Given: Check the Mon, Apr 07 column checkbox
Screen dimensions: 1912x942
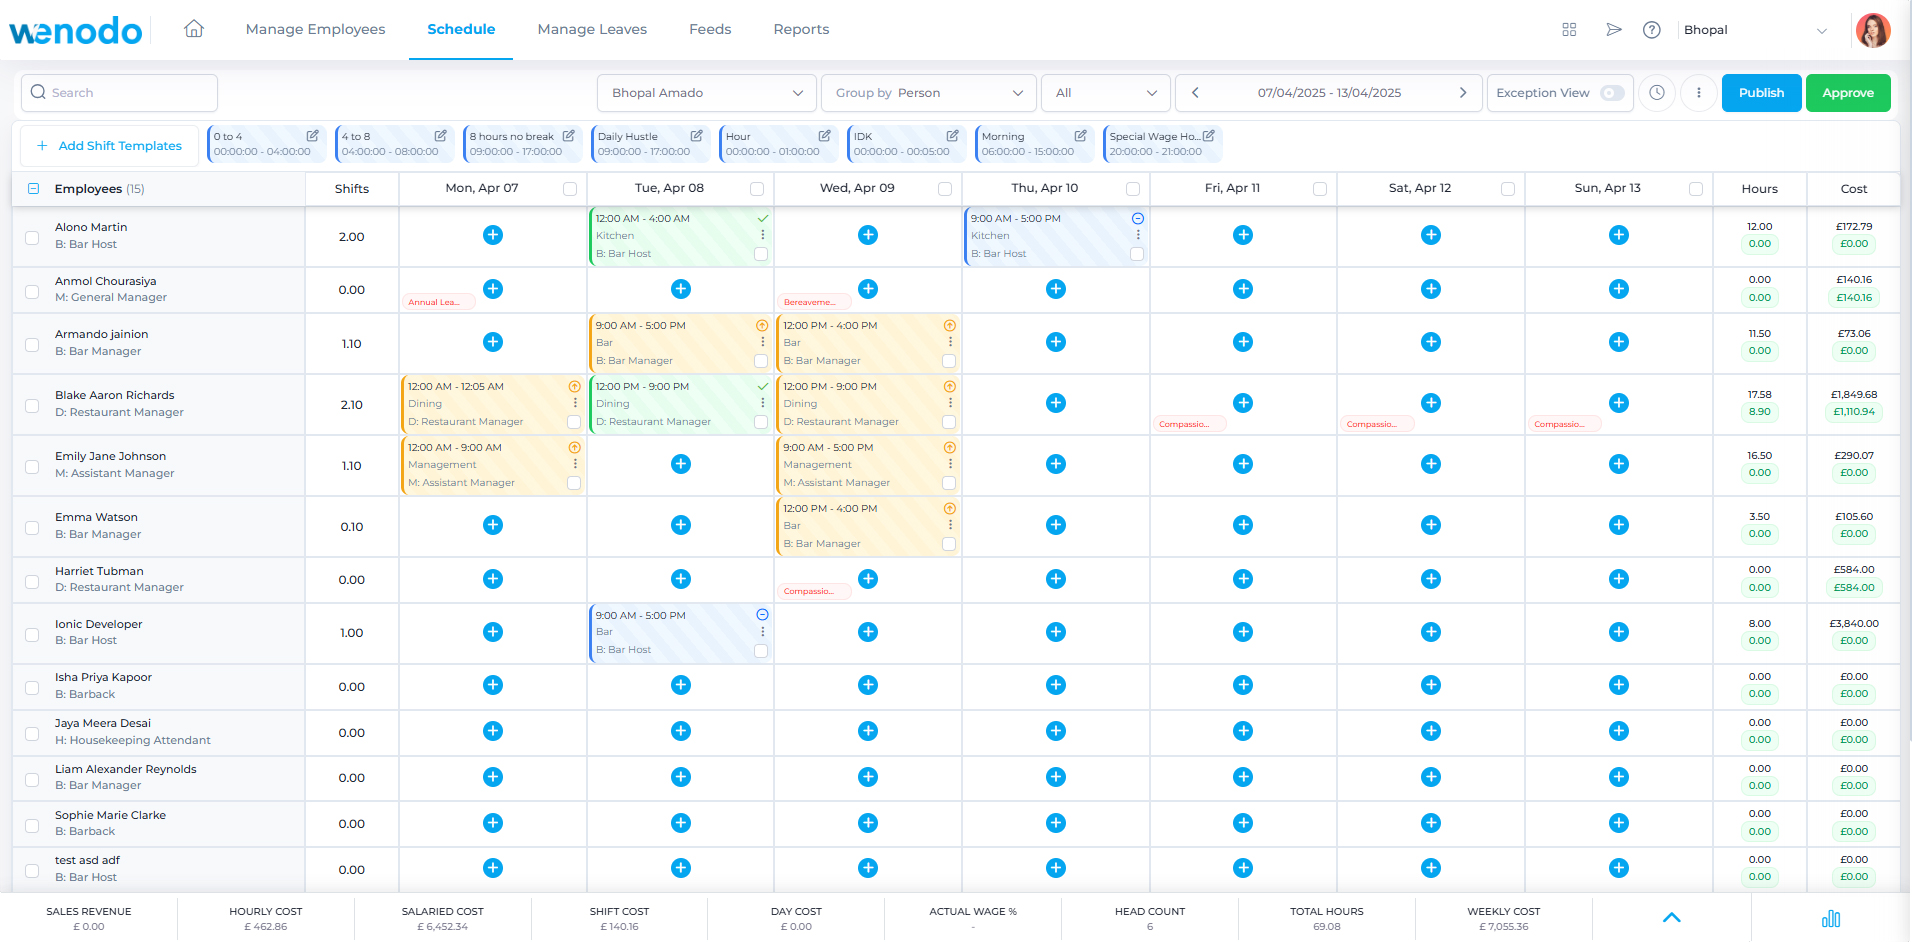Looking at the screenshot, I should 570,189.
